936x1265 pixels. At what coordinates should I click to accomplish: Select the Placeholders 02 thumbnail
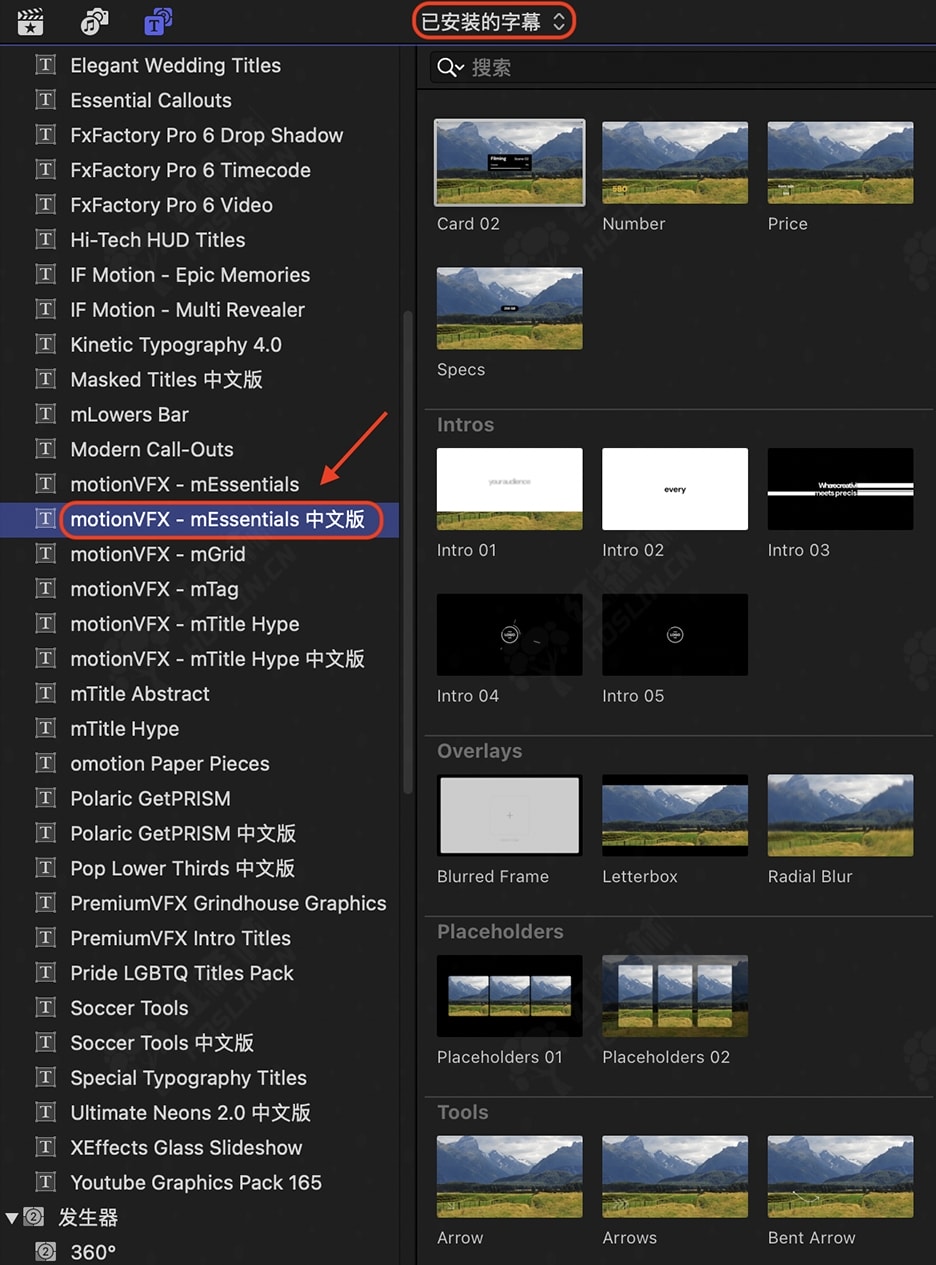click(x=675, y=996)
